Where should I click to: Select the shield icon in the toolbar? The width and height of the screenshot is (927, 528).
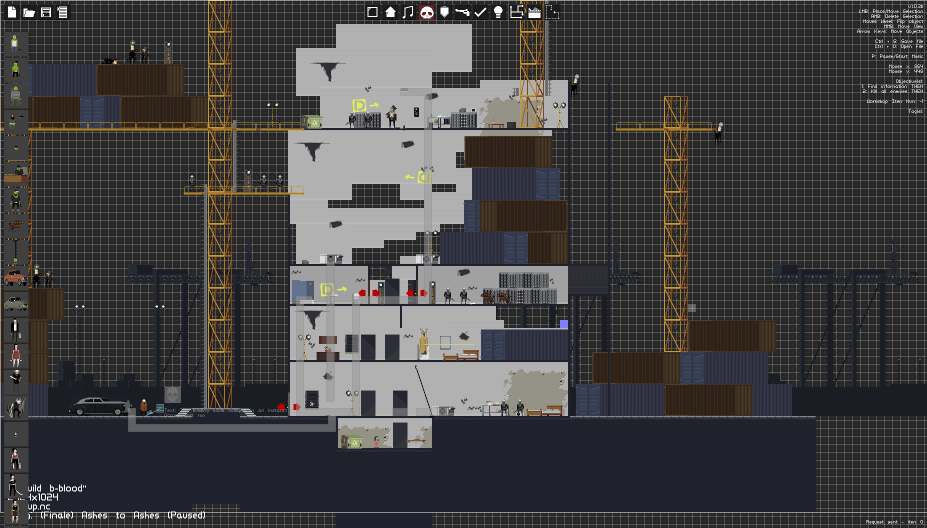click(x=444, y=12)
